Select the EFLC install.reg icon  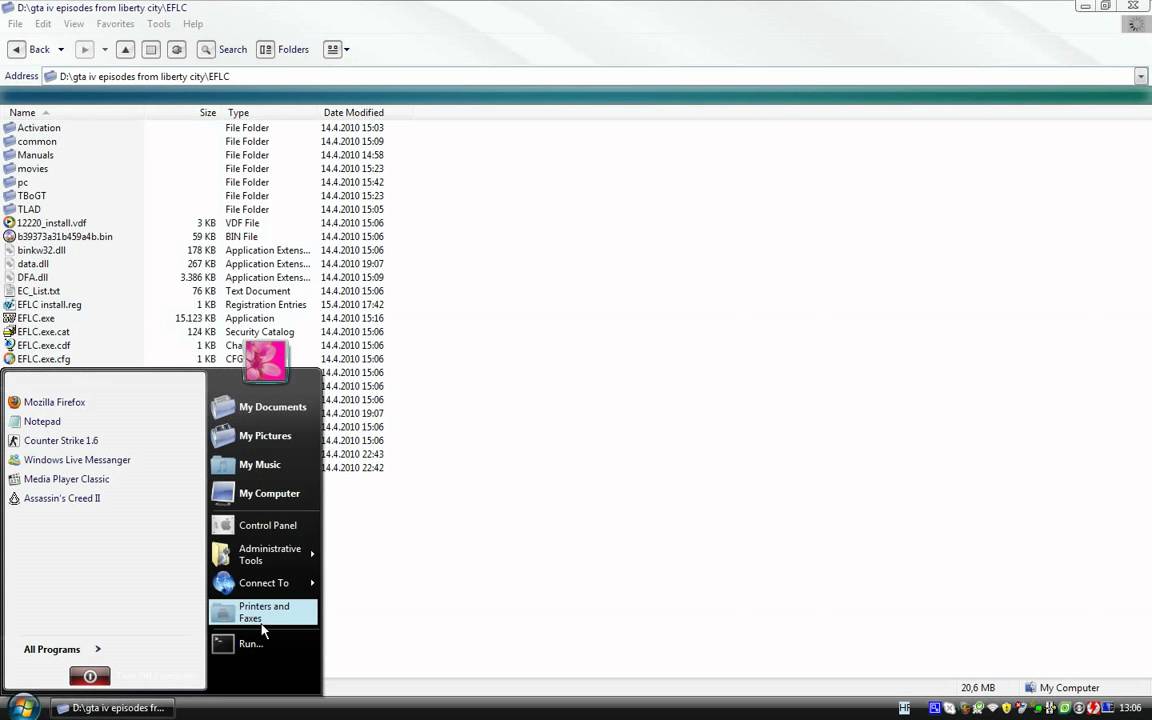coord(10,304)
